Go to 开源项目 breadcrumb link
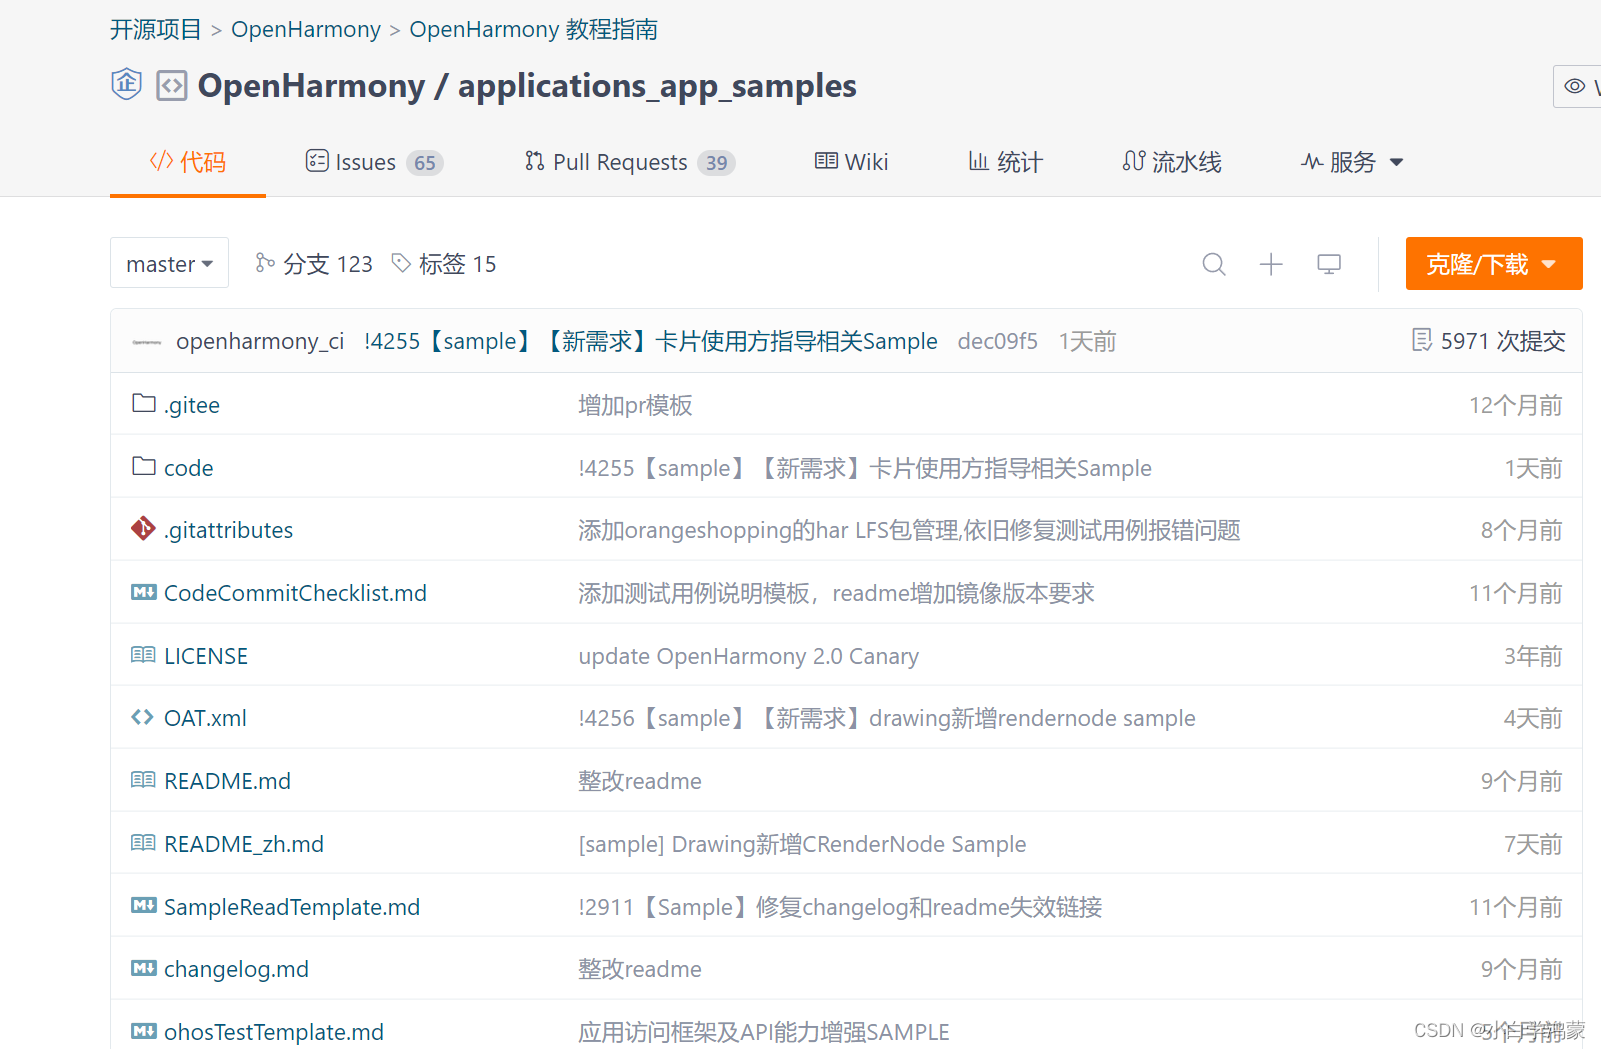Screen dimensions: 1601x1049 [x=156, y=30]
